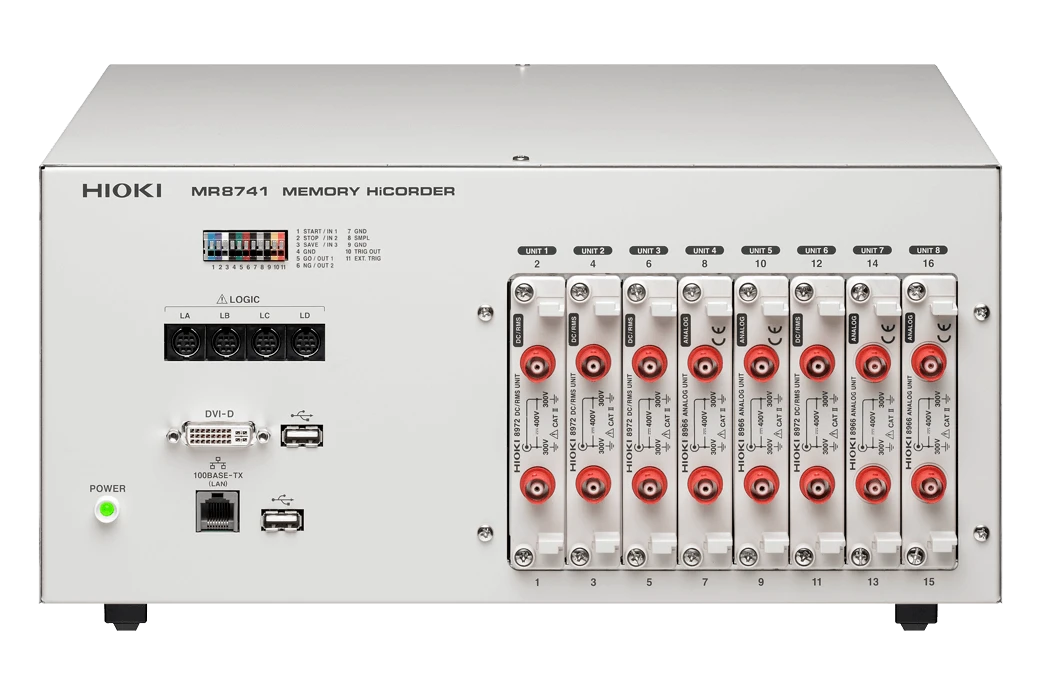
Task: Click the UNIT 7 slot label
Action: click(x=872, y=251)
